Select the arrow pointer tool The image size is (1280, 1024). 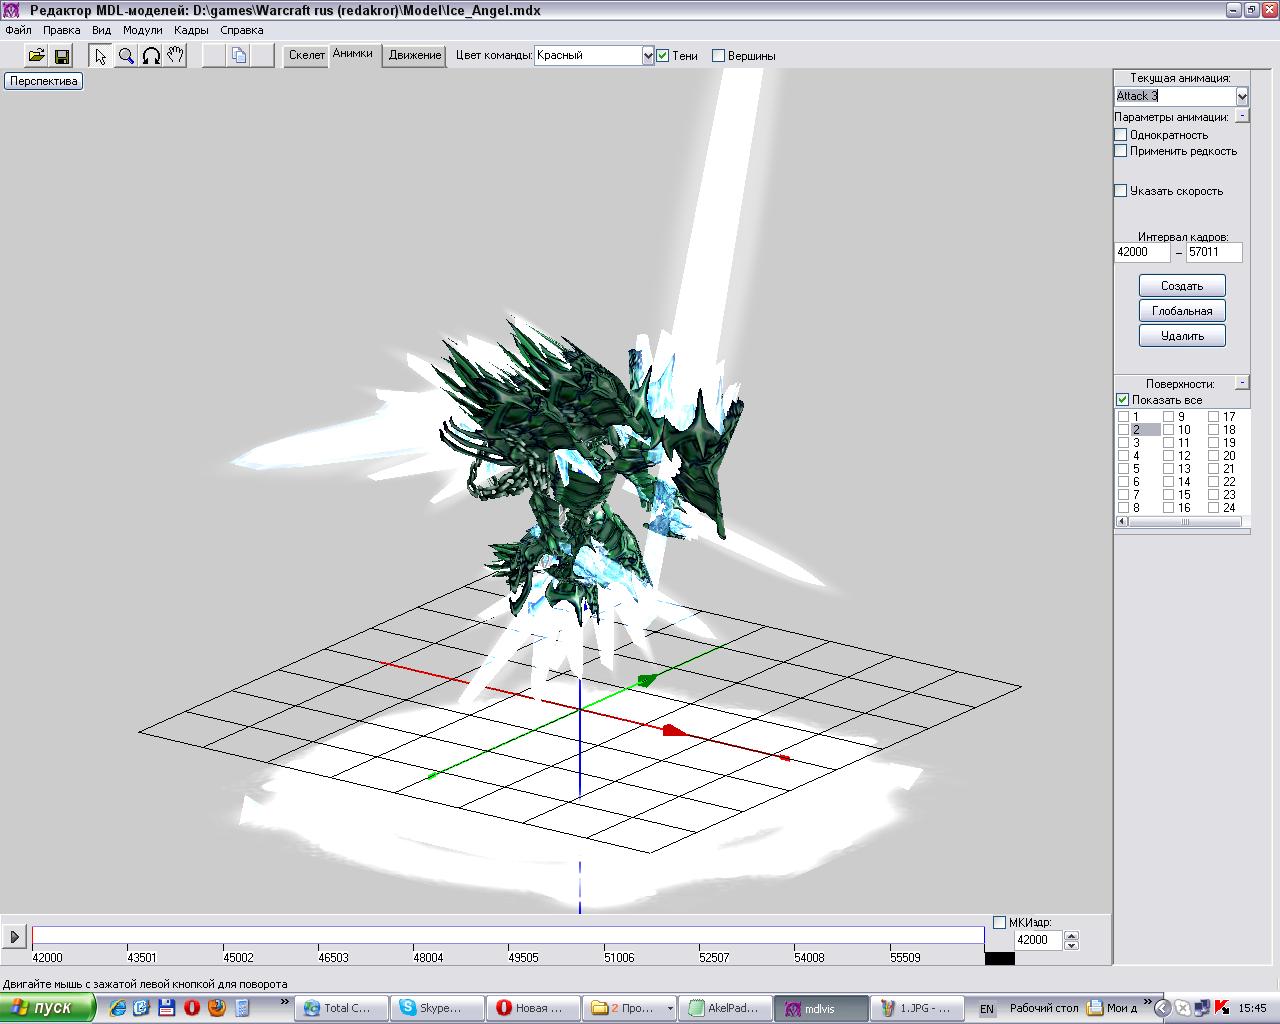click(100, 56)
